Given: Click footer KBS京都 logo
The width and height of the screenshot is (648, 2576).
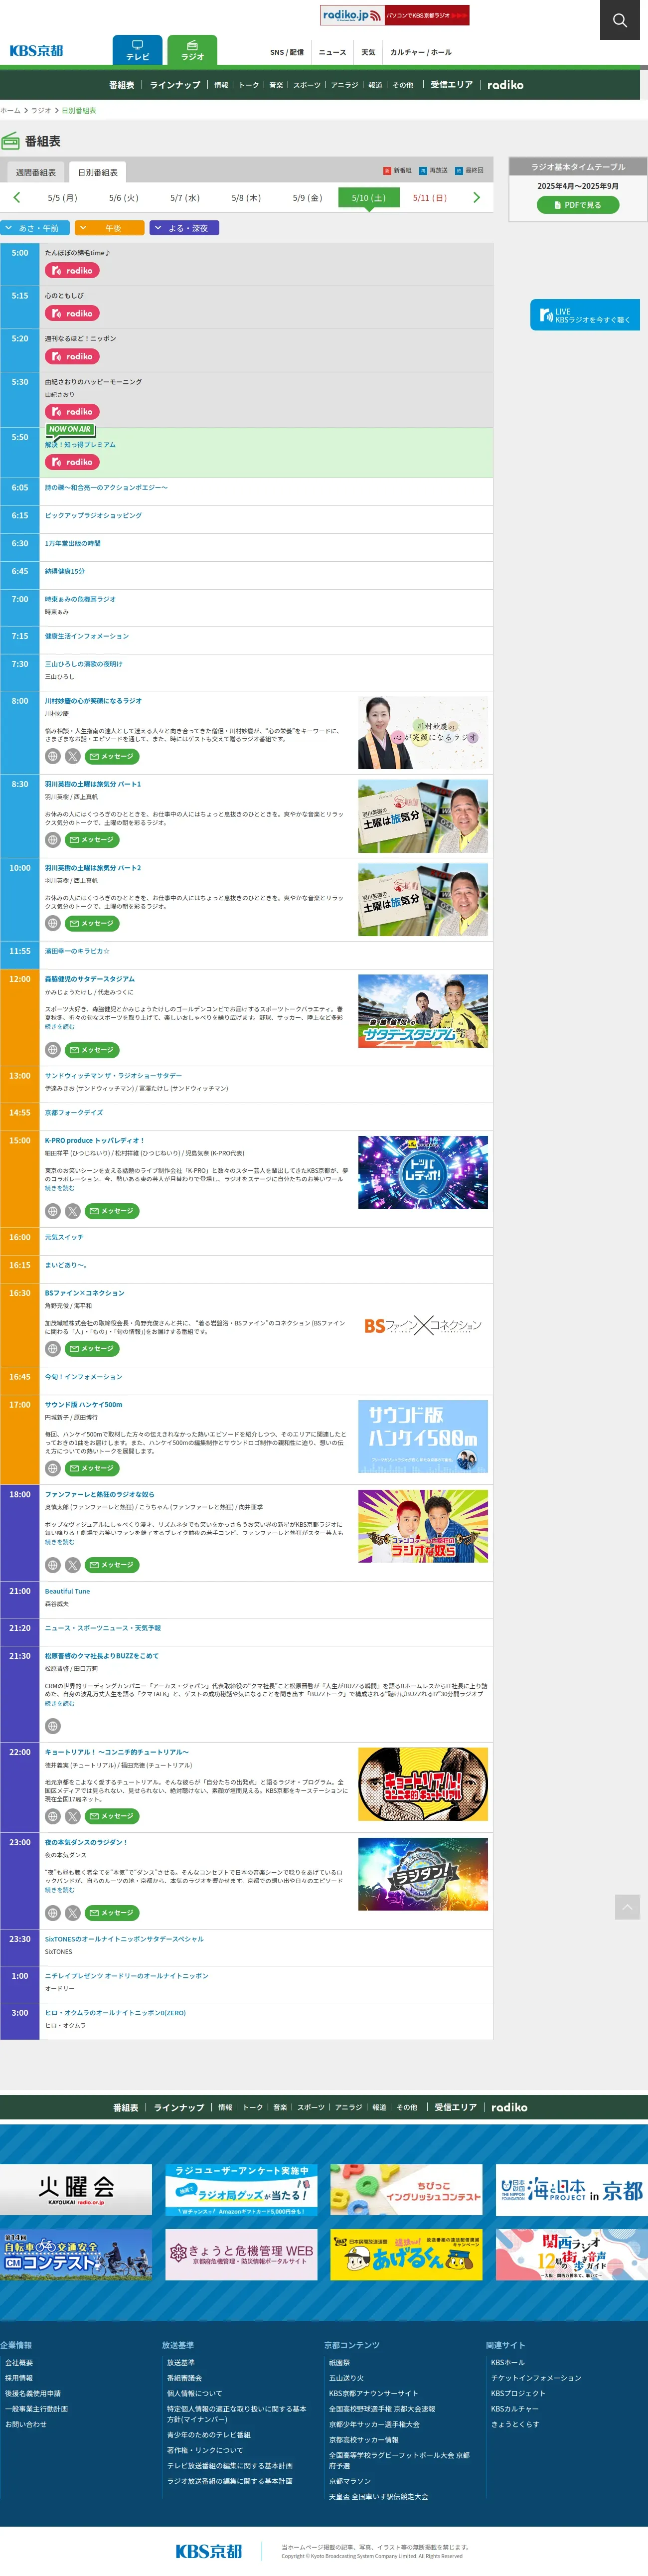Looking at the screenshot, I should point(209,2551).
